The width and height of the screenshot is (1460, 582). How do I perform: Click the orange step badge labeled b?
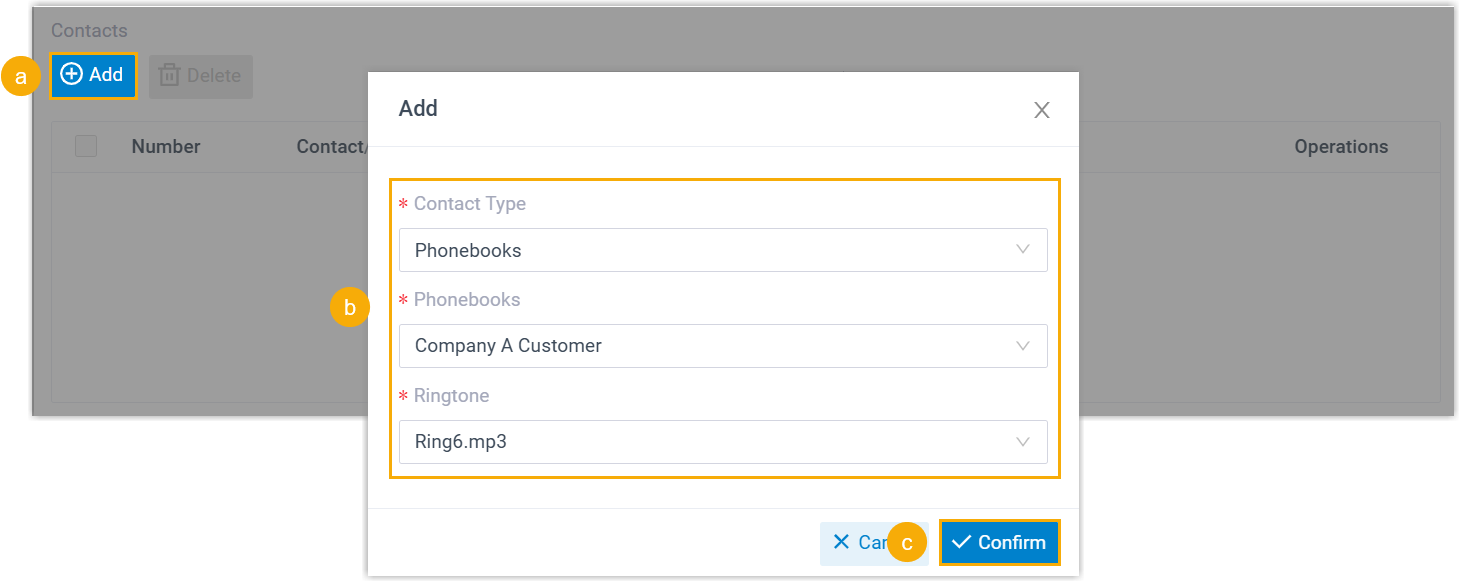(349, 308)
